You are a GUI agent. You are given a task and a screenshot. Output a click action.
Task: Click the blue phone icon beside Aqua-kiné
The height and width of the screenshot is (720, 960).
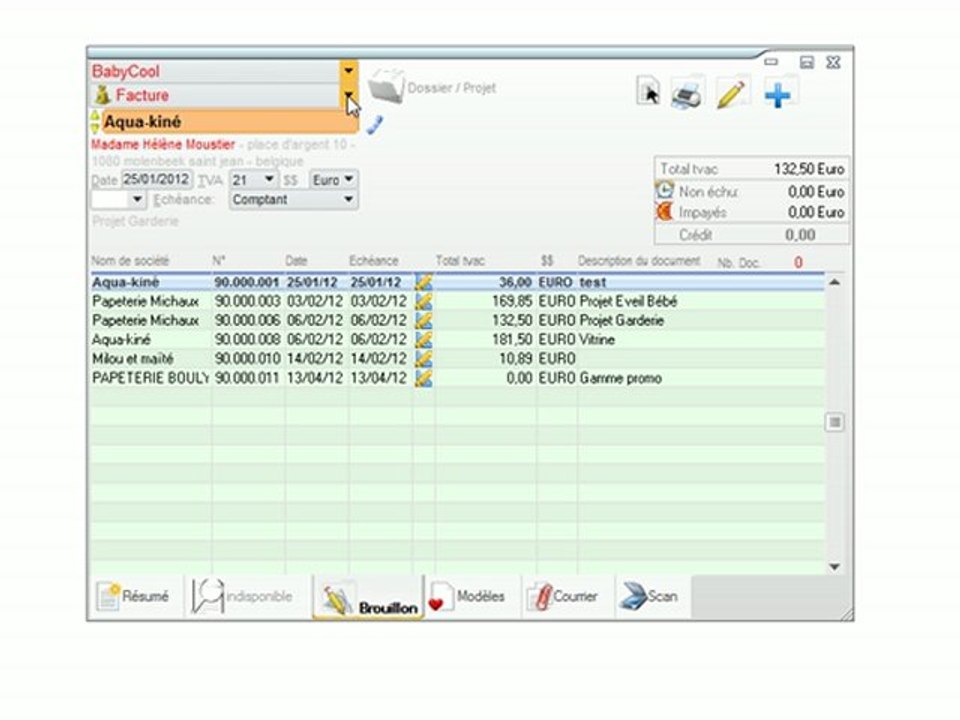[x=374, y=125]
